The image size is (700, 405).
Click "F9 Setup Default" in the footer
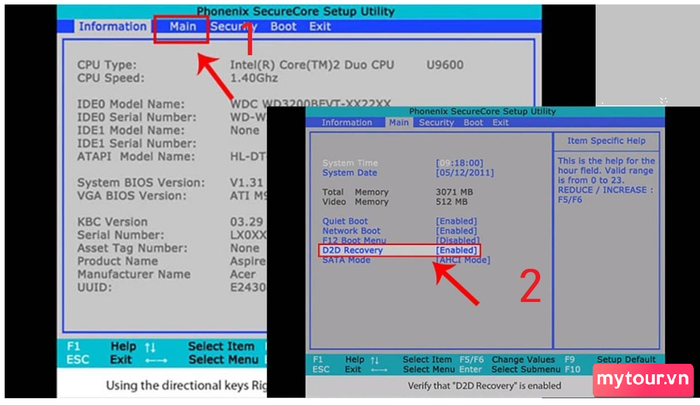pos(610,359)
